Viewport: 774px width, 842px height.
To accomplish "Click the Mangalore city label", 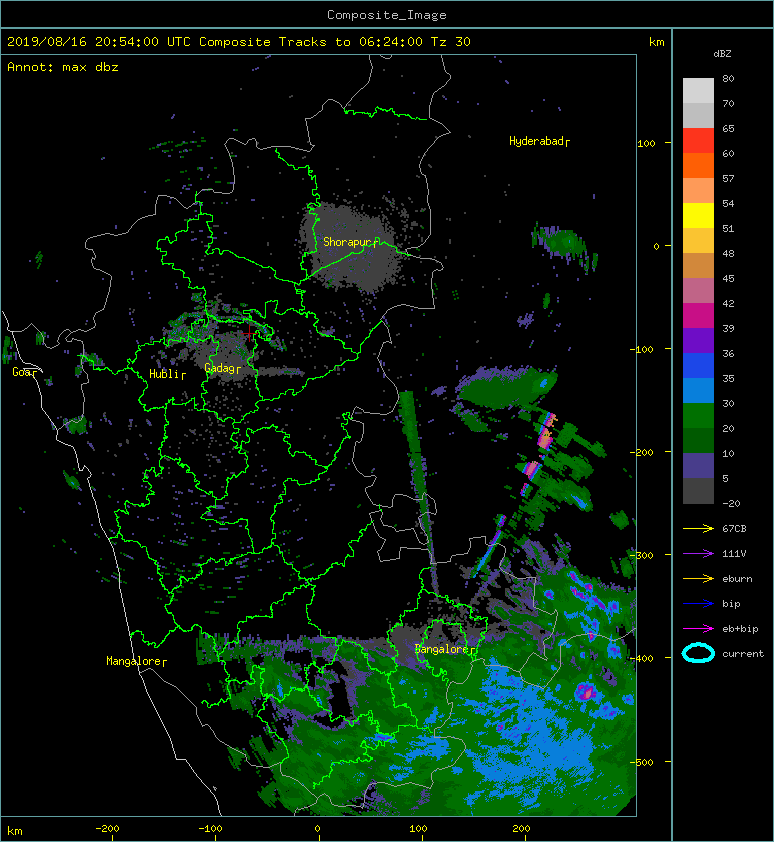I will point(136,661).
